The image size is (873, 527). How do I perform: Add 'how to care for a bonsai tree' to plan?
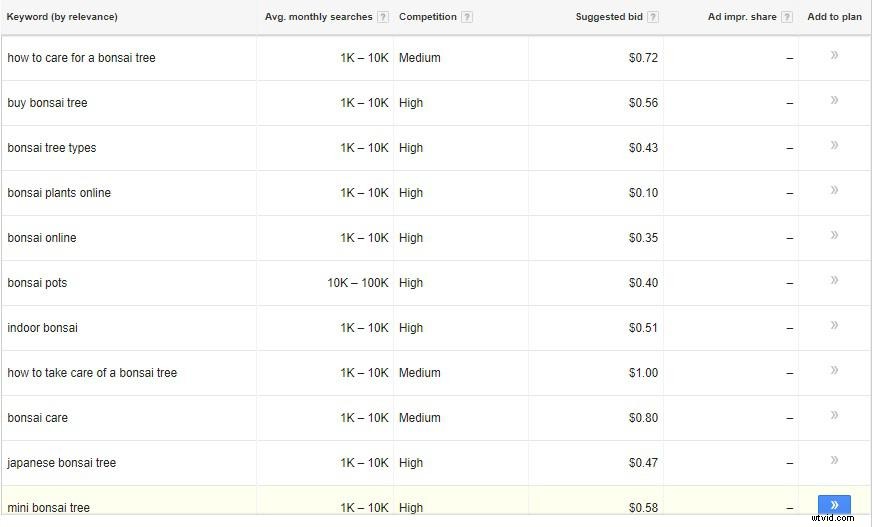pyautogui.click(x=834, y=56)
